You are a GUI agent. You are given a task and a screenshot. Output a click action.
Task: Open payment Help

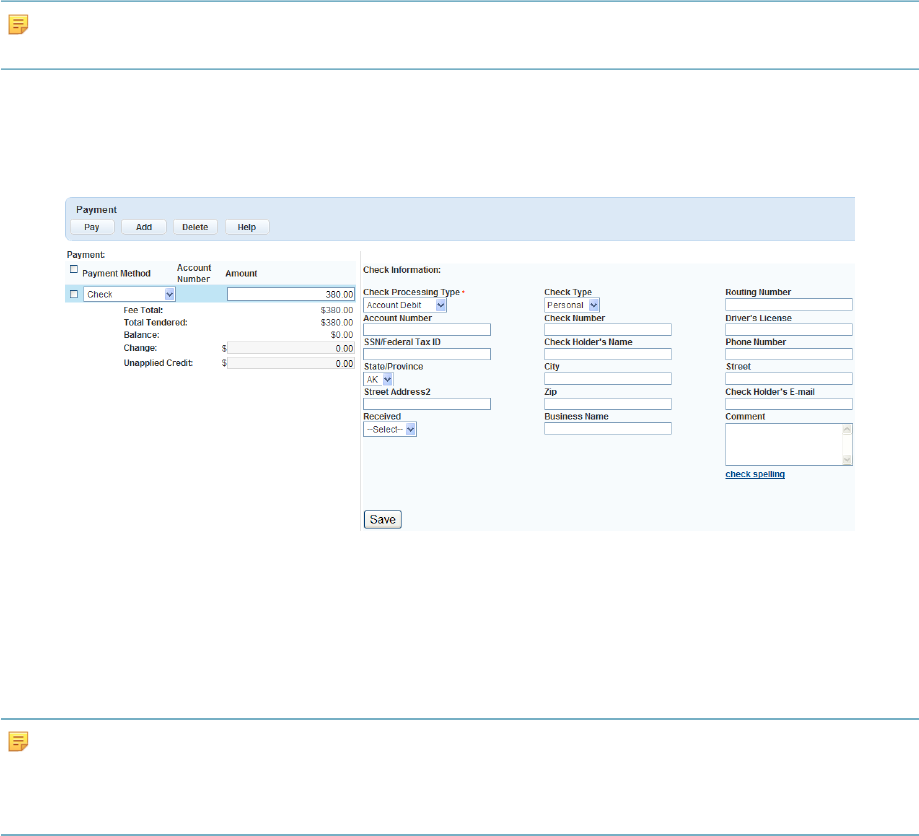pyautogui.click(x=247, y=227)
